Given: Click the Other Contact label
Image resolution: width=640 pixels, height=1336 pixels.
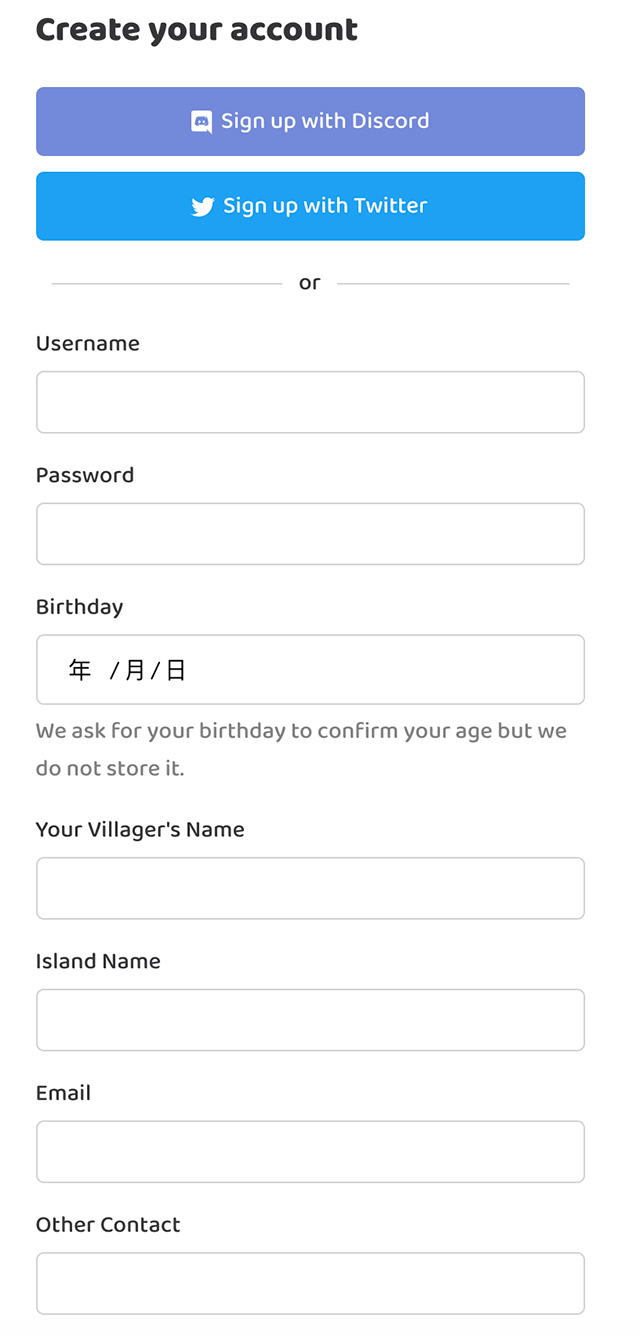Looking at the screenshot, I should coord(108,1225).
